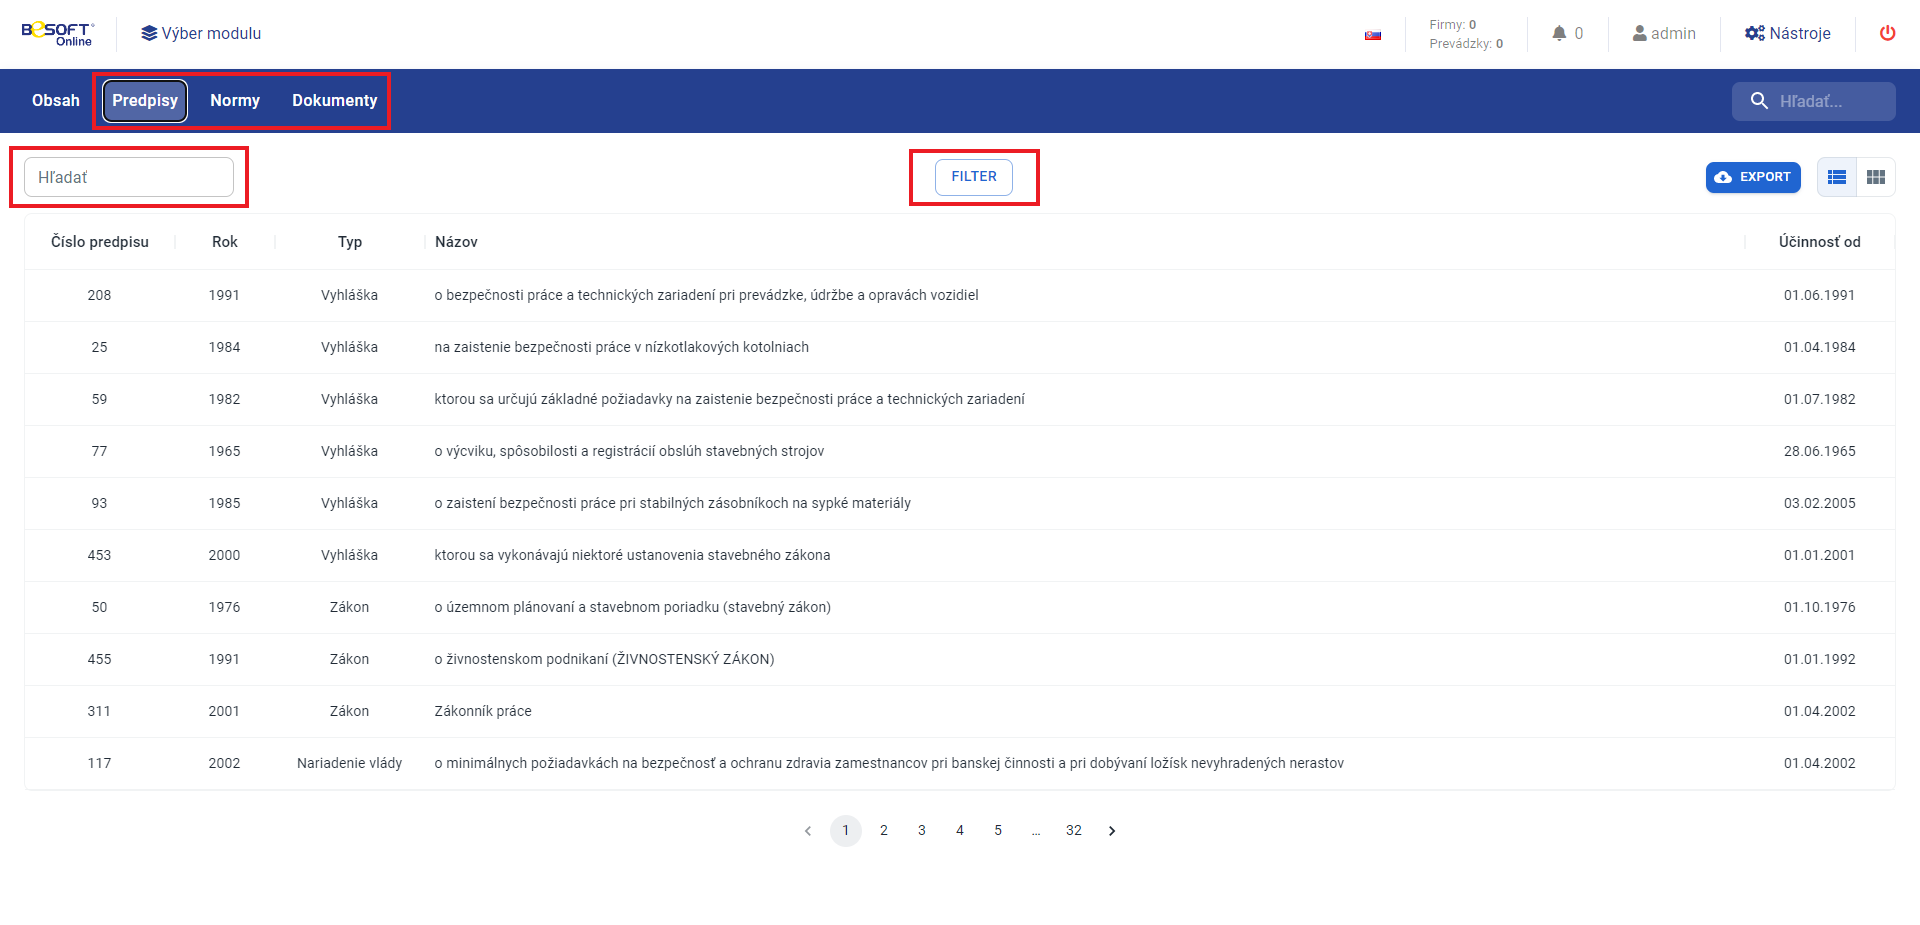Switch to grid view layout
This screenshot has height=925, width=1920.
click(x=1876, y=178)
